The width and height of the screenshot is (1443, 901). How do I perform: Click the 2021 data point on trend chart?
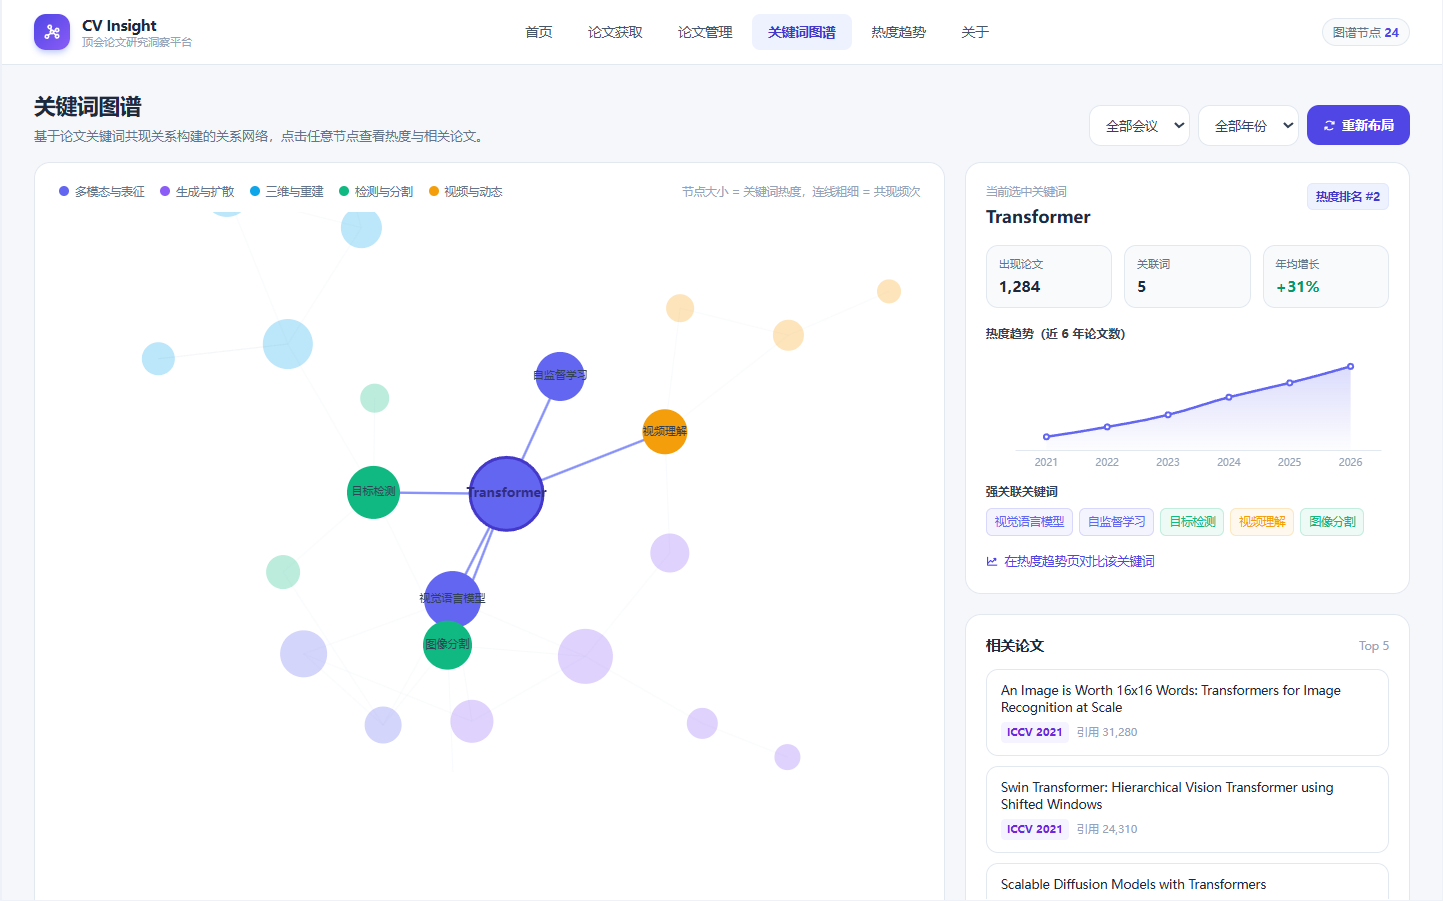[1046, 437]
